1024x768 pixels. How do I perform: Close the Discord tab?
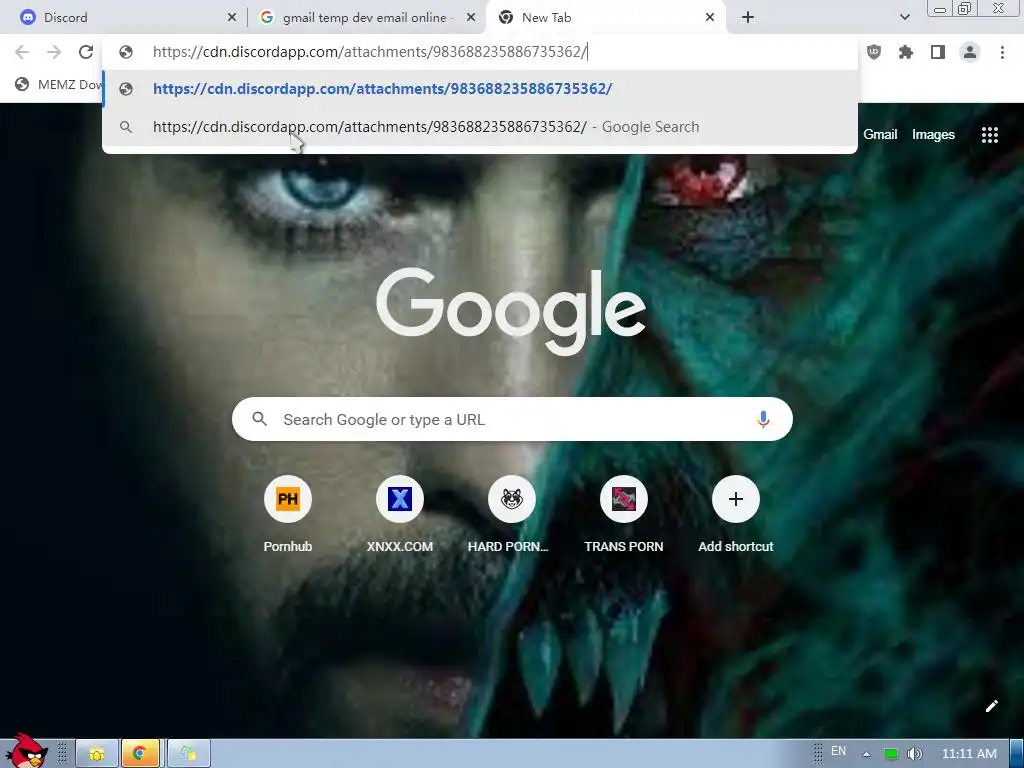coord(232,18)
